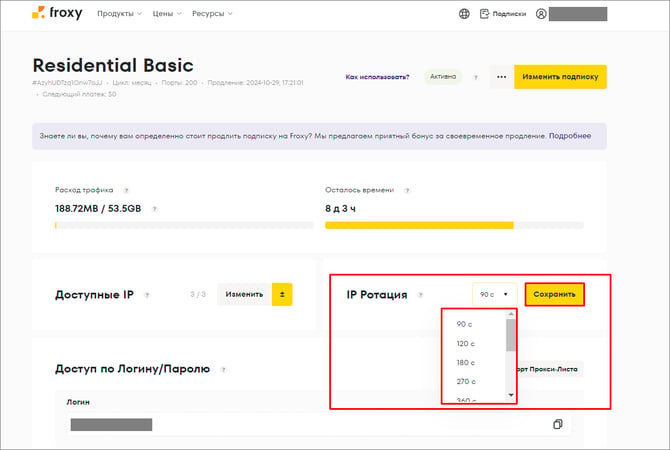Click the yellow up-down arrows button by Изменить
670x450 pixels.
tap(282, 294)
